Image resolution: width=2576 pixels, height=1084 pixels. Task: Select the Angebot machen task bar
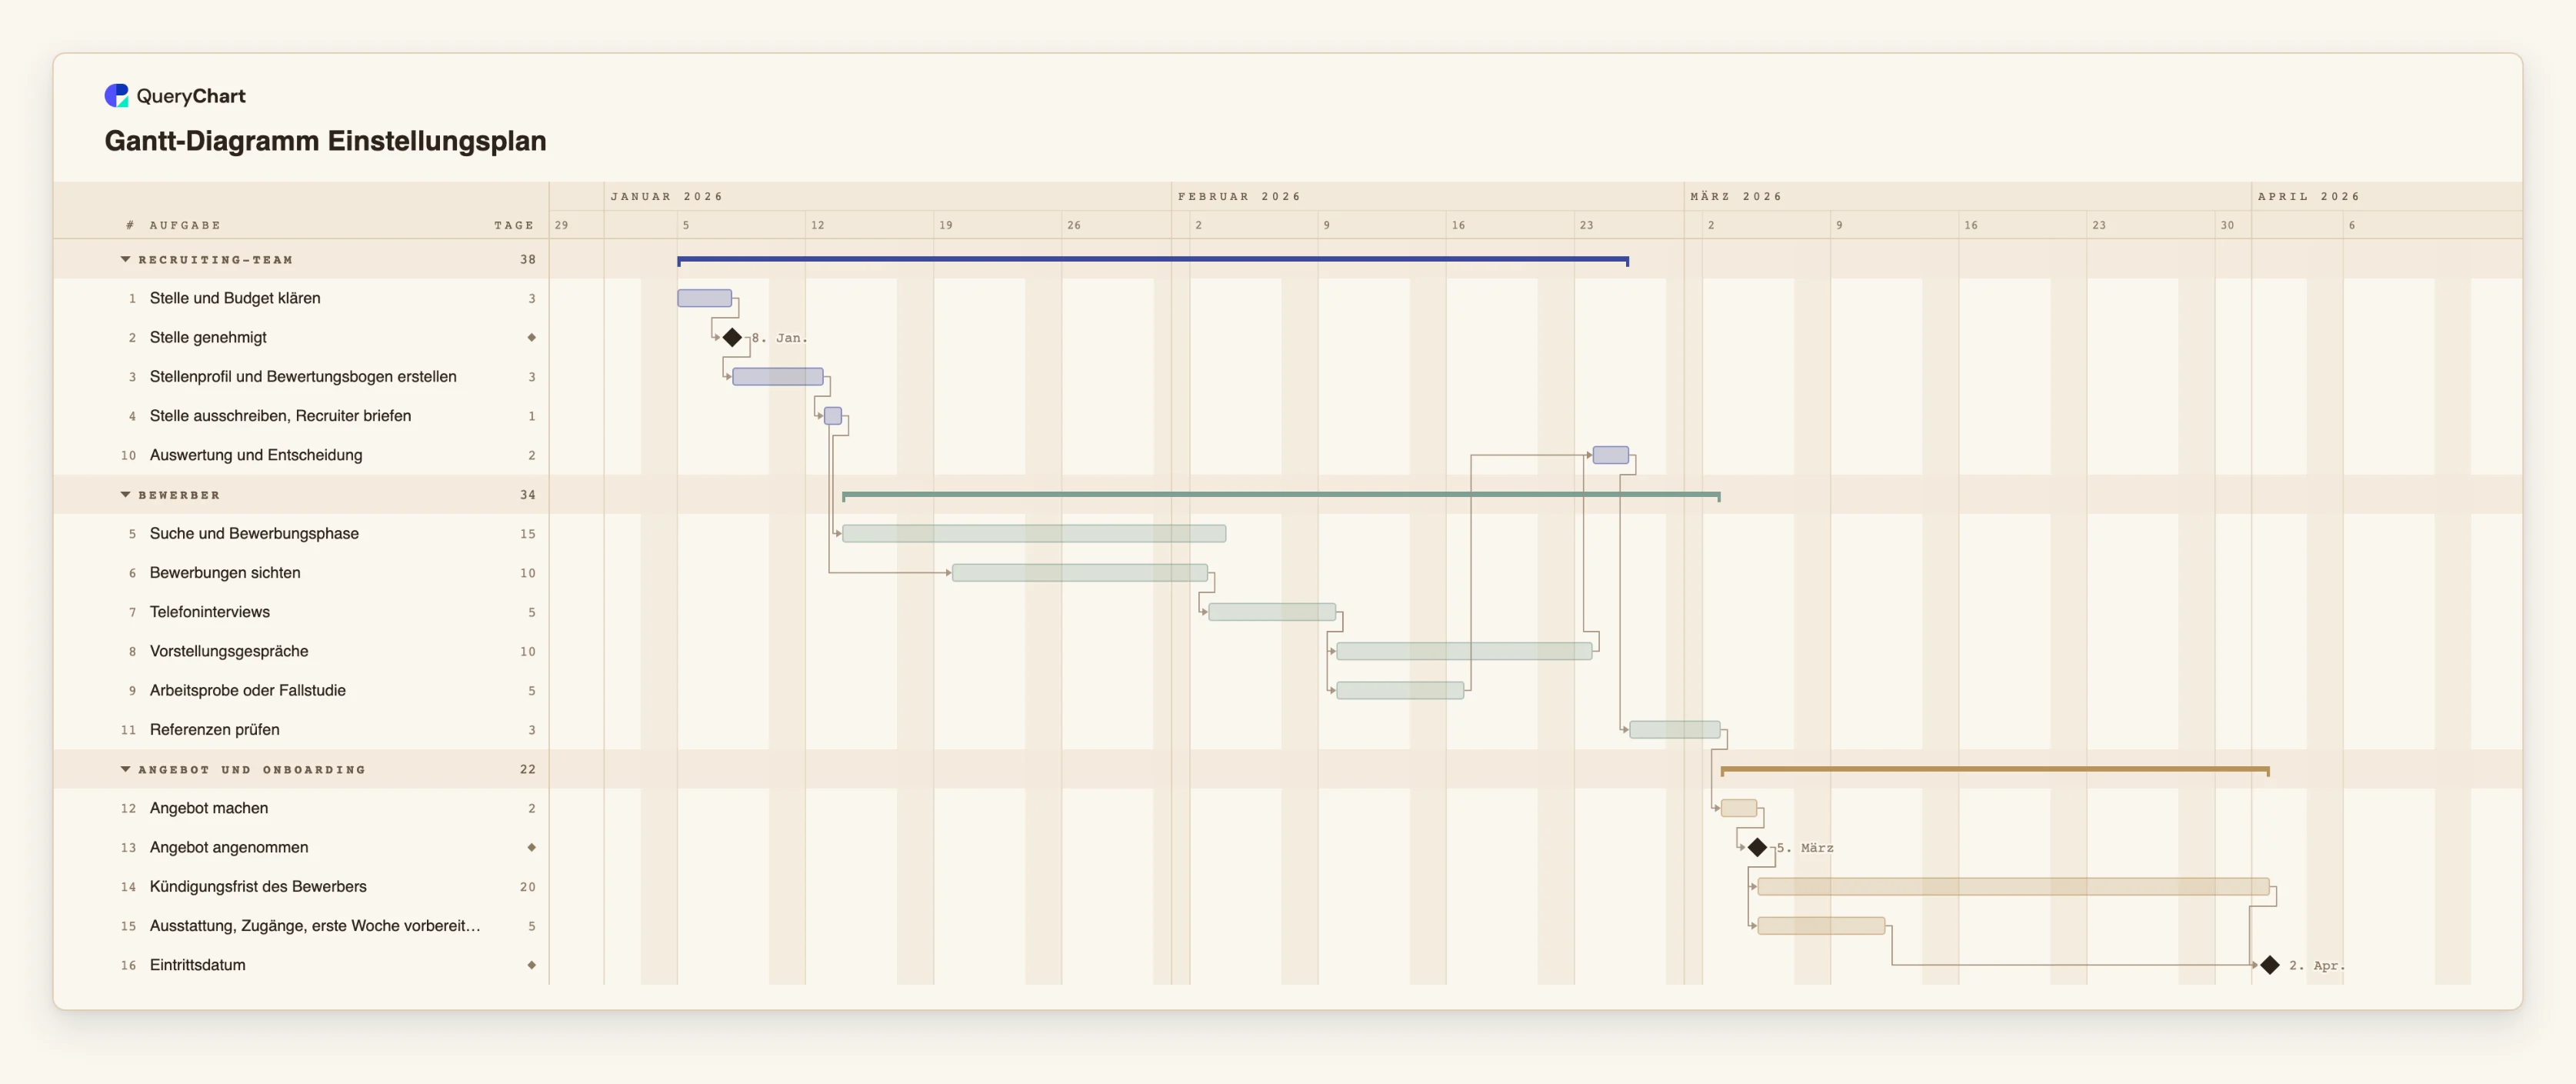[1739, 808]
